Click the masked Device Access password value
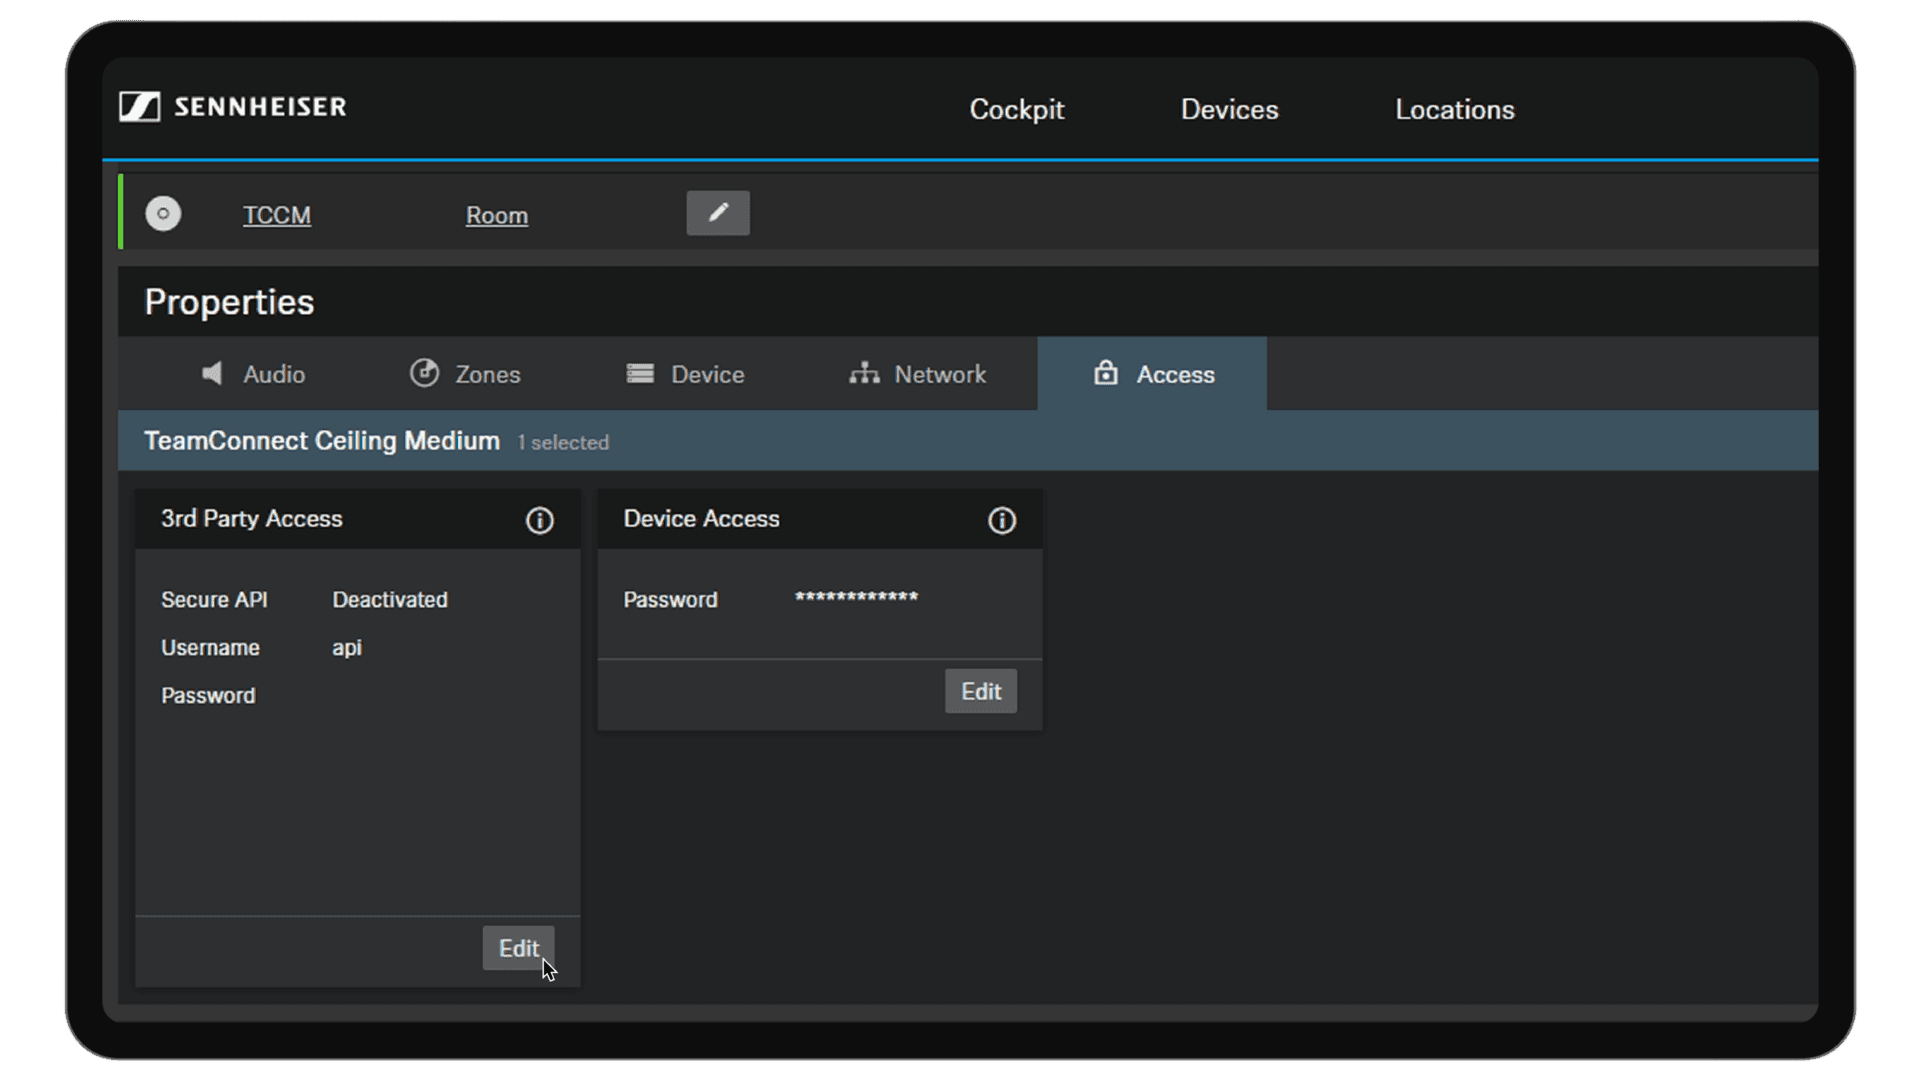1920x1080 pixels. click(856, 598)
